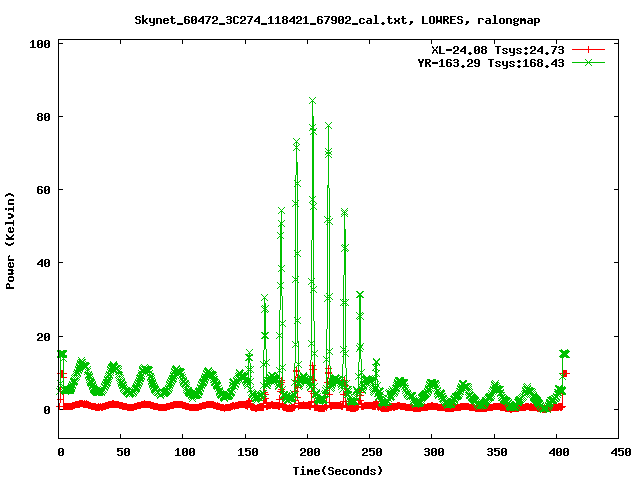Click the x-axis tick label 450
Viewport: 640px width, 480px height.
[620, 452]
